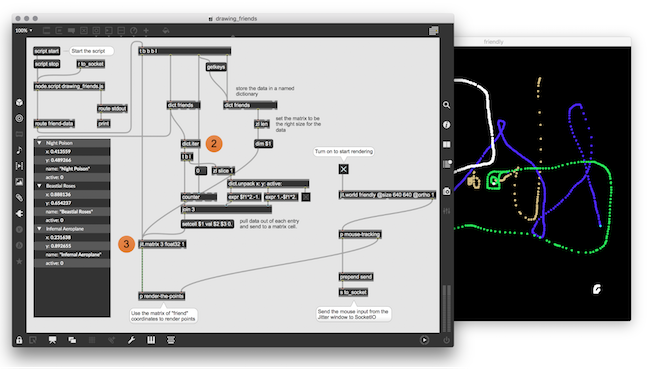Open the inspector info icon in right sidebar
The width and height of the screenshot is (650, 369).
click(446, 124)
